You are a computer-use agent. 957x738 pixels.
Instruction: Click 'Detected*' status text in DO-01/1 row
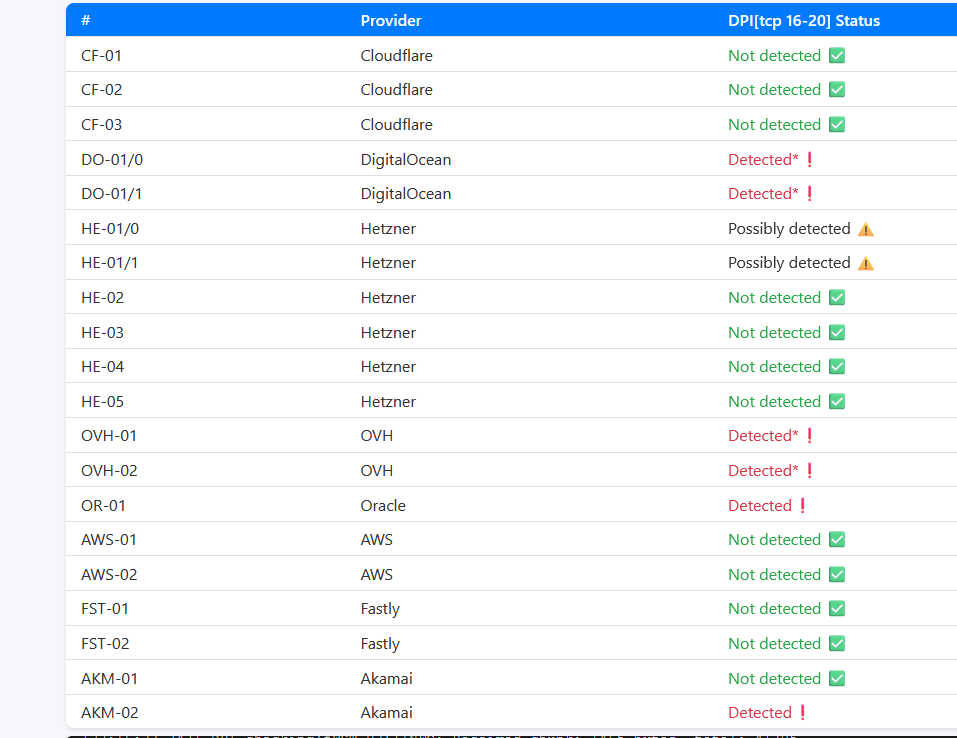click(x=763, y=194)
